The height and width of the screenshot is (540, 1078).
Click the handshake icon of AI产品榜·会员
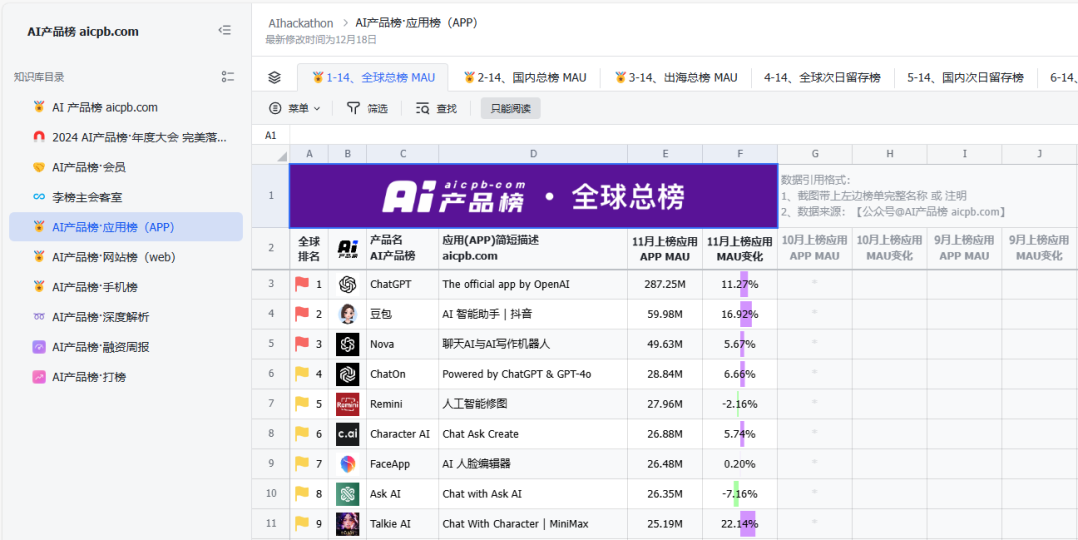[x=39, y=167]
